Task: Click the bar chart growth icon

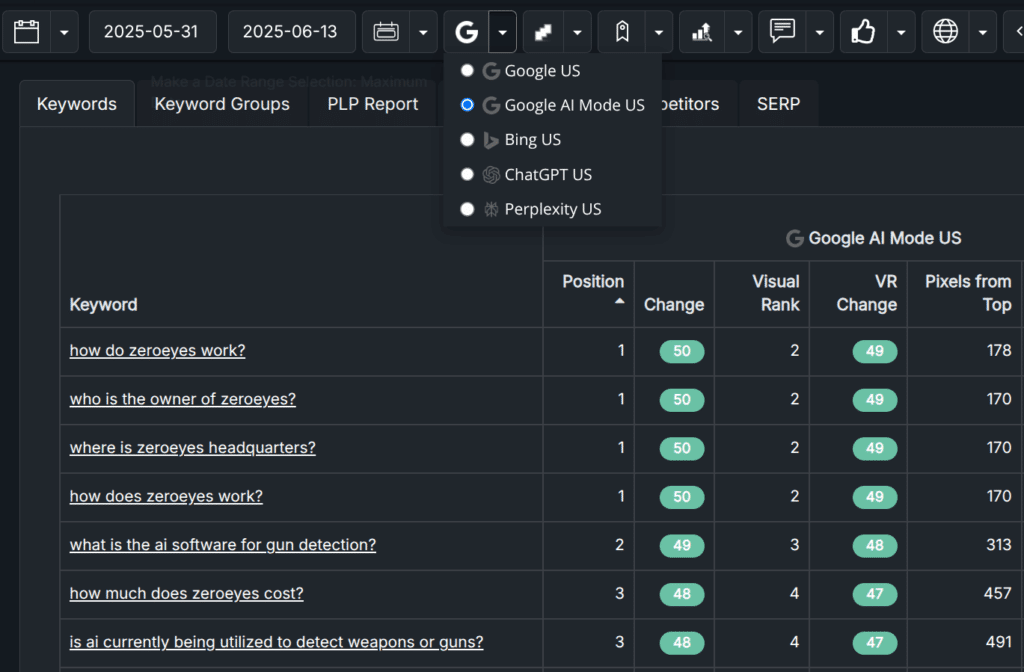Action: tap(702, 32)
